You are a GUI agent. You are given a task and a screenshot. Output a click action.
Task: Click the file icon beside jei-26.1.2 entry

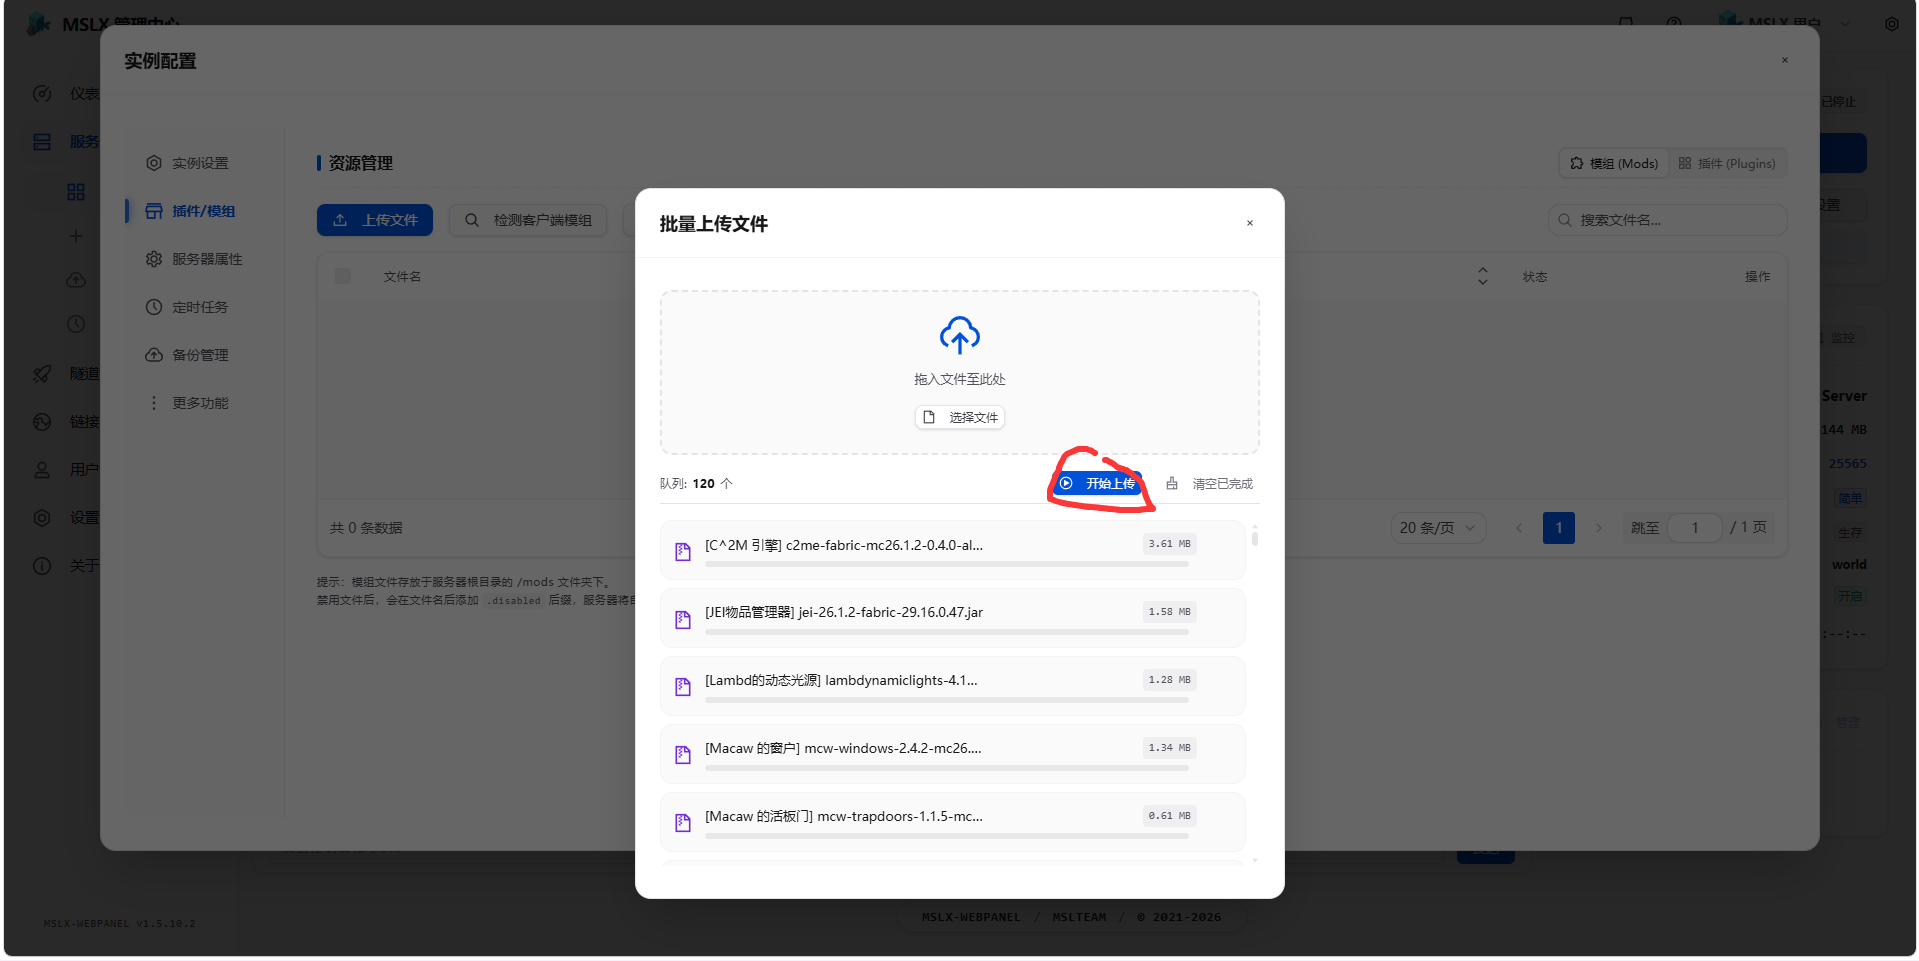pos(683,619)
